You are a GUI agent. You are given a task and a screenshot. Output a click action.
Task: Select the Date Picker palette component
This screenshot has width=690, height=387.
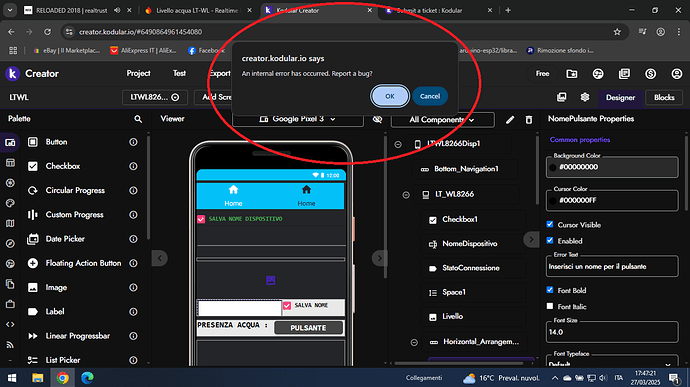(x=65, y=239)
